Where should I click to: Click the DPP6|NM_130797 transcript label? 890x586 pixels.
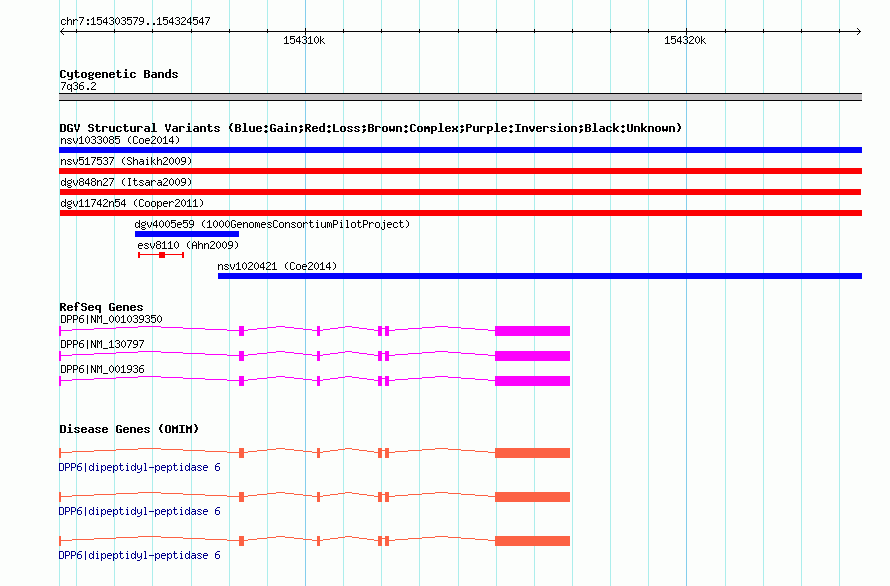coord(102,344)
